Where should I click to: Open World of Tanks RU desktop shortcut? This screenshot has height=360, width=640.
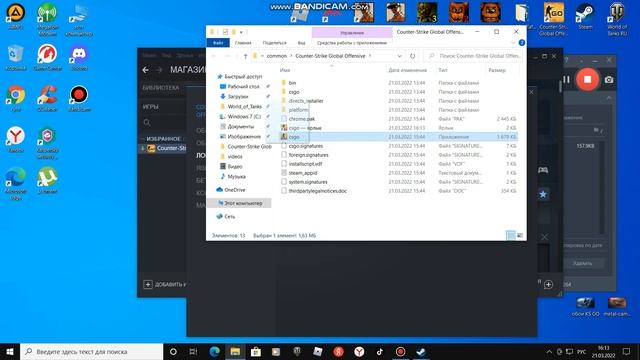[617, 19]
